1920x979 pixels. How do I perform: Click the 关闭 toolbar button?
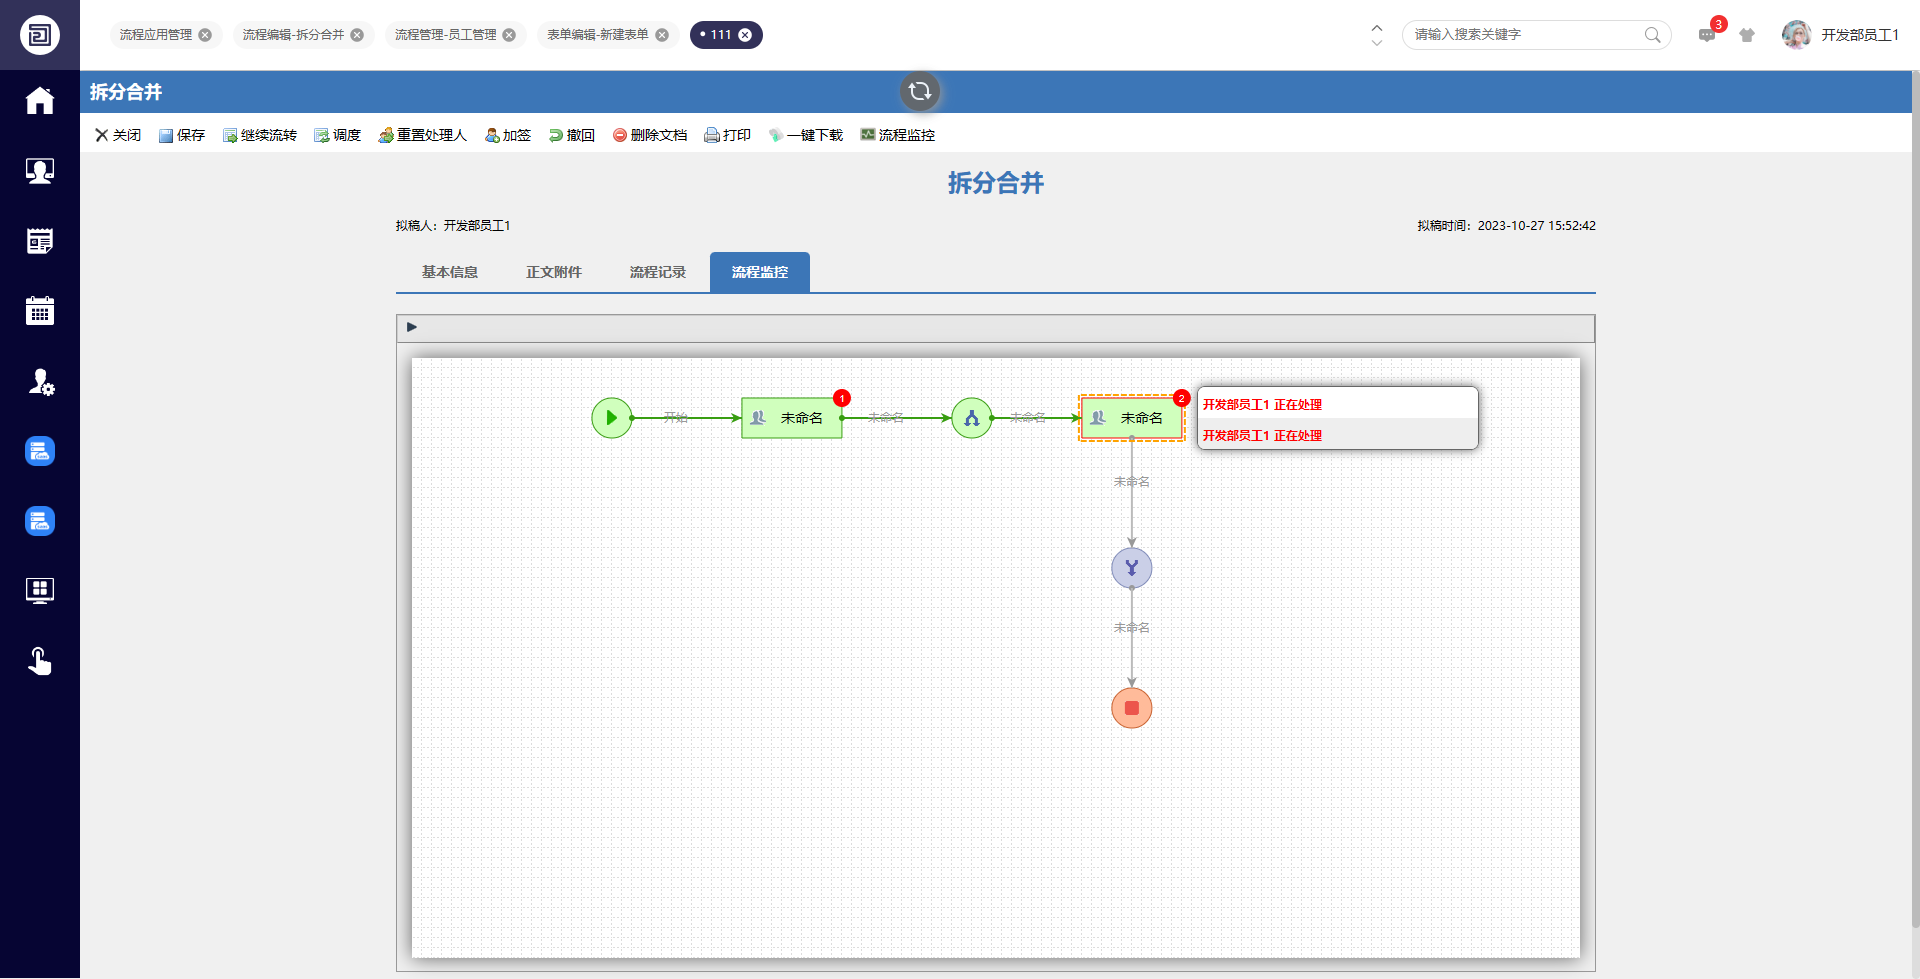click(x=118, y=135)
